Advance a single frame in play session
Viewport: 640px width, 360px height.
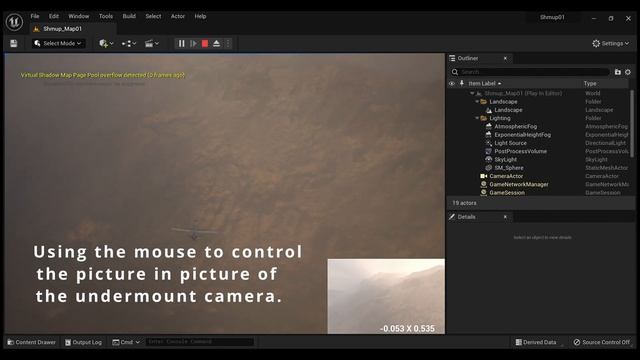193,43
